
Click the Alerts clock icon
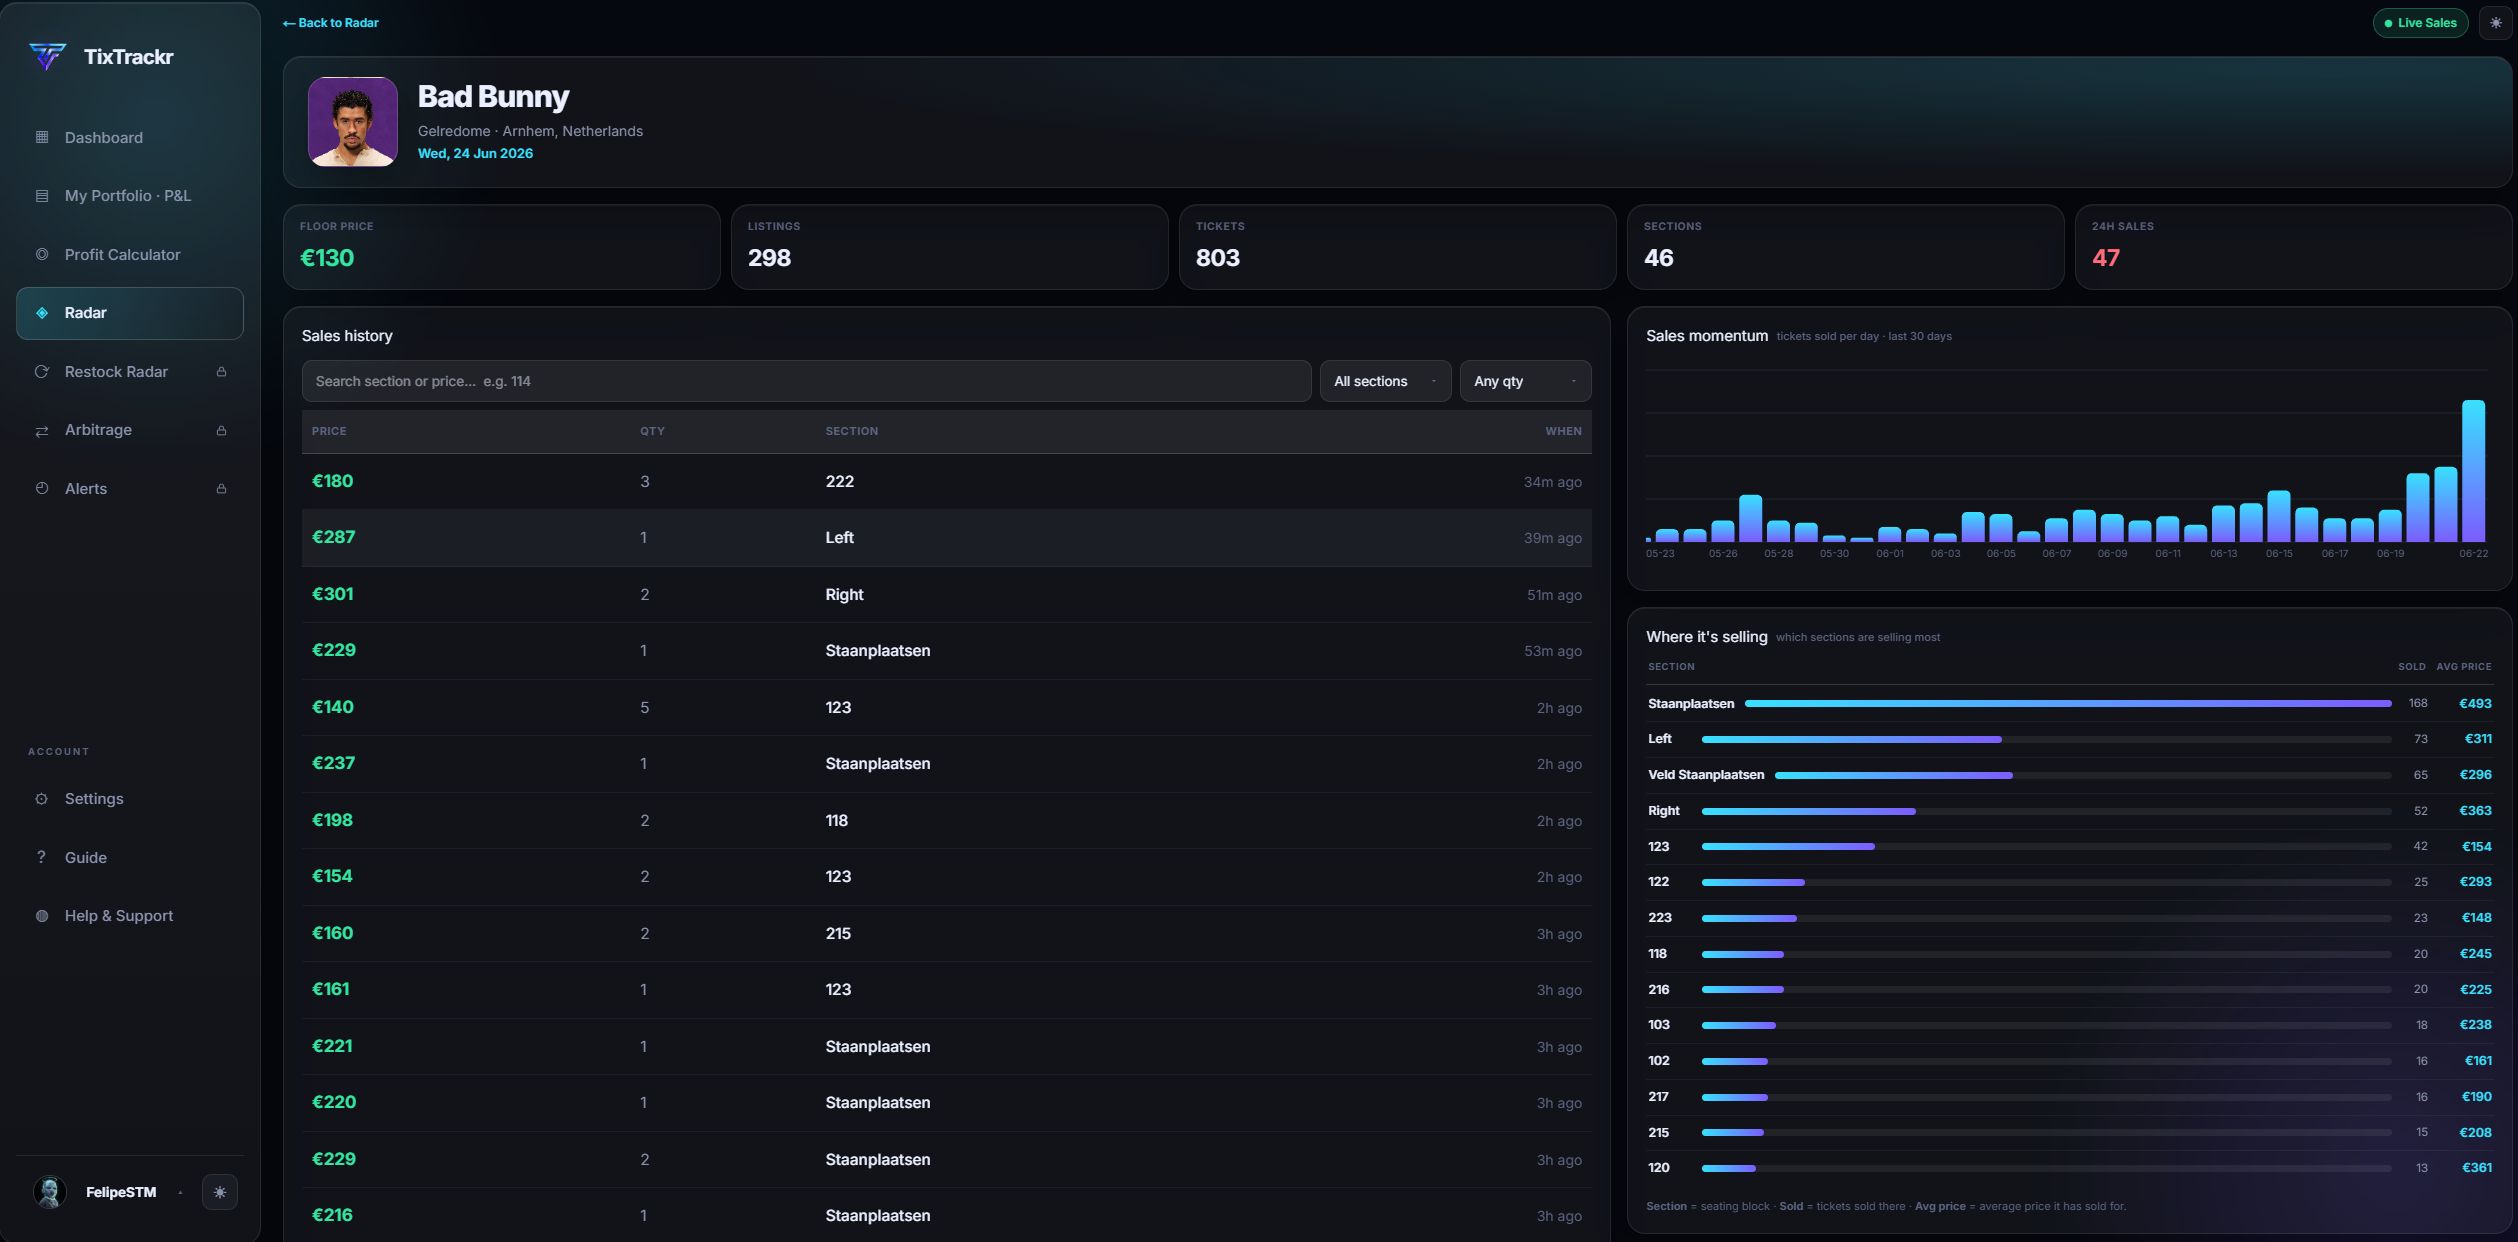[42, 488]
